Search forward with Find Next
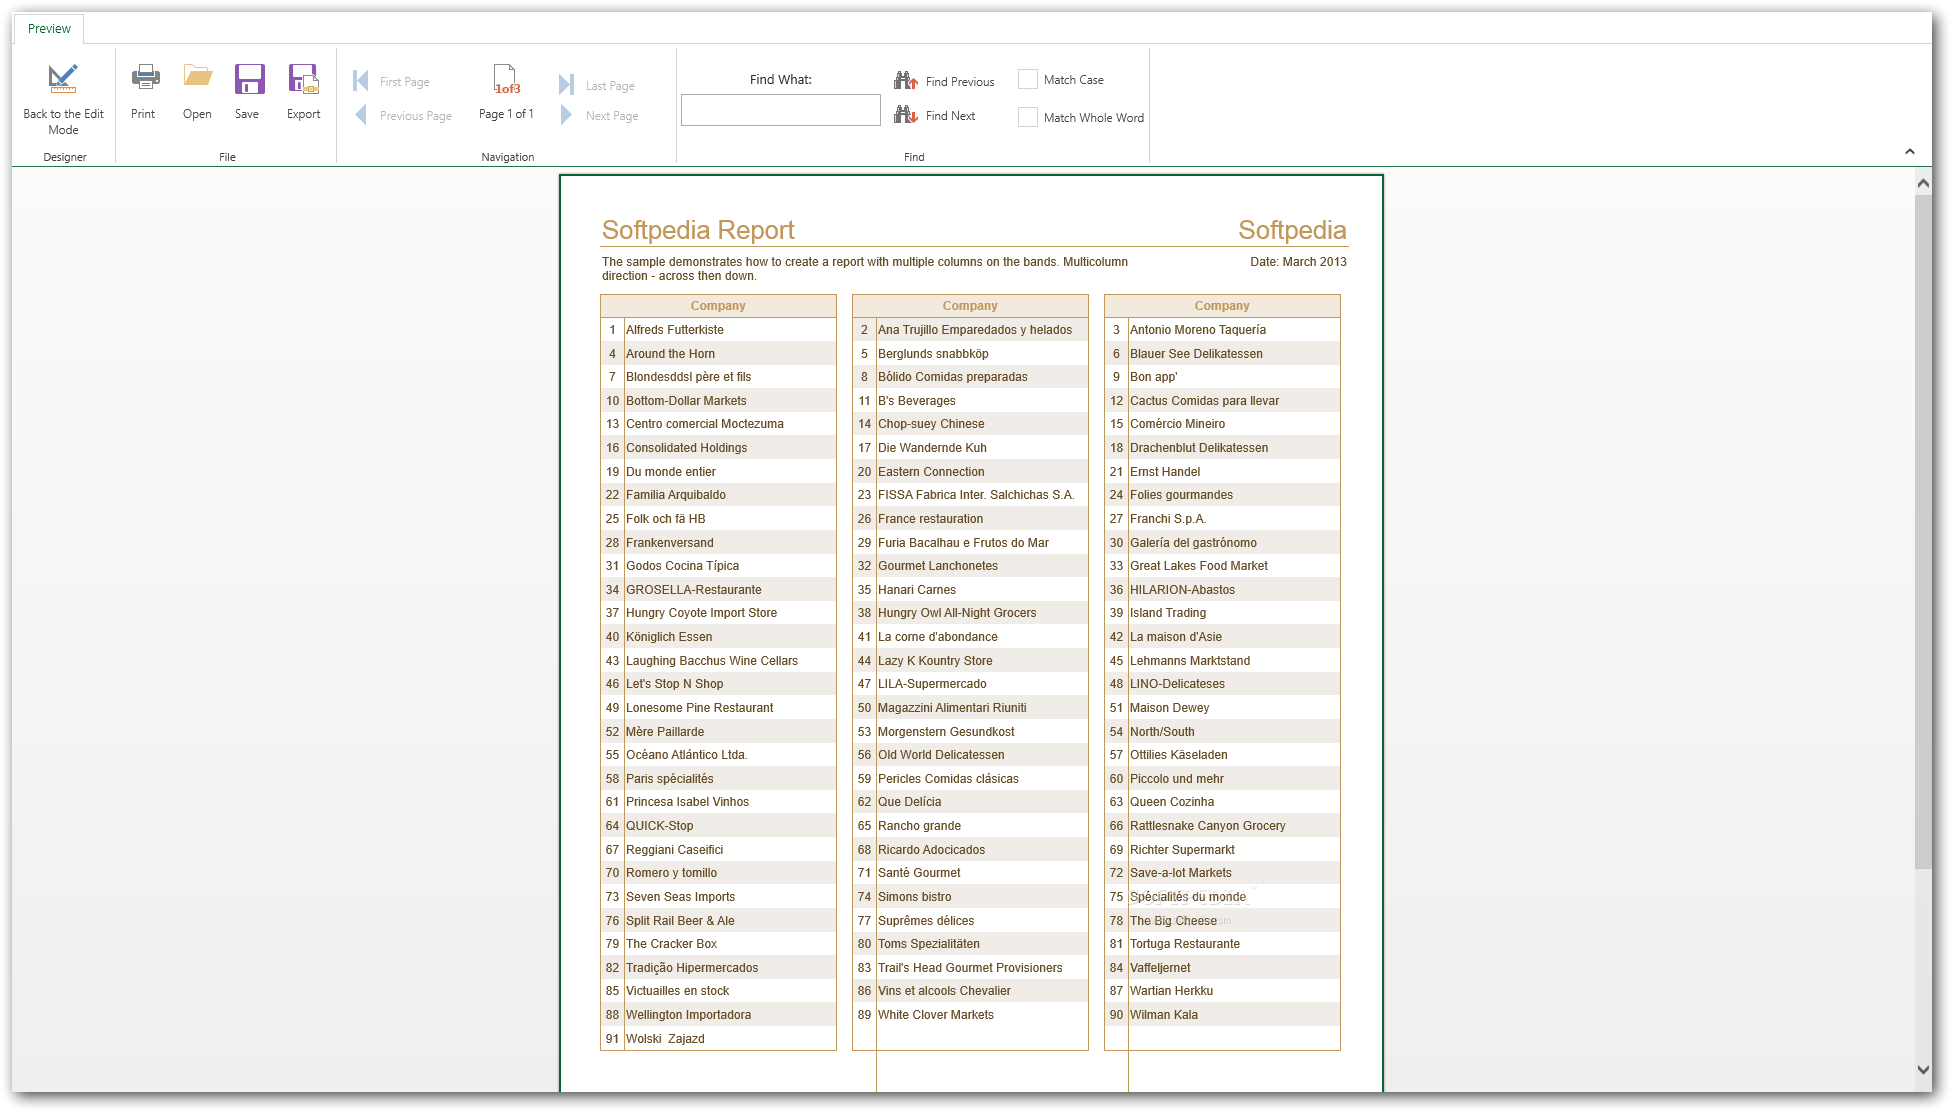The height and width of the screenshot is (1112, 1952). 935,116
